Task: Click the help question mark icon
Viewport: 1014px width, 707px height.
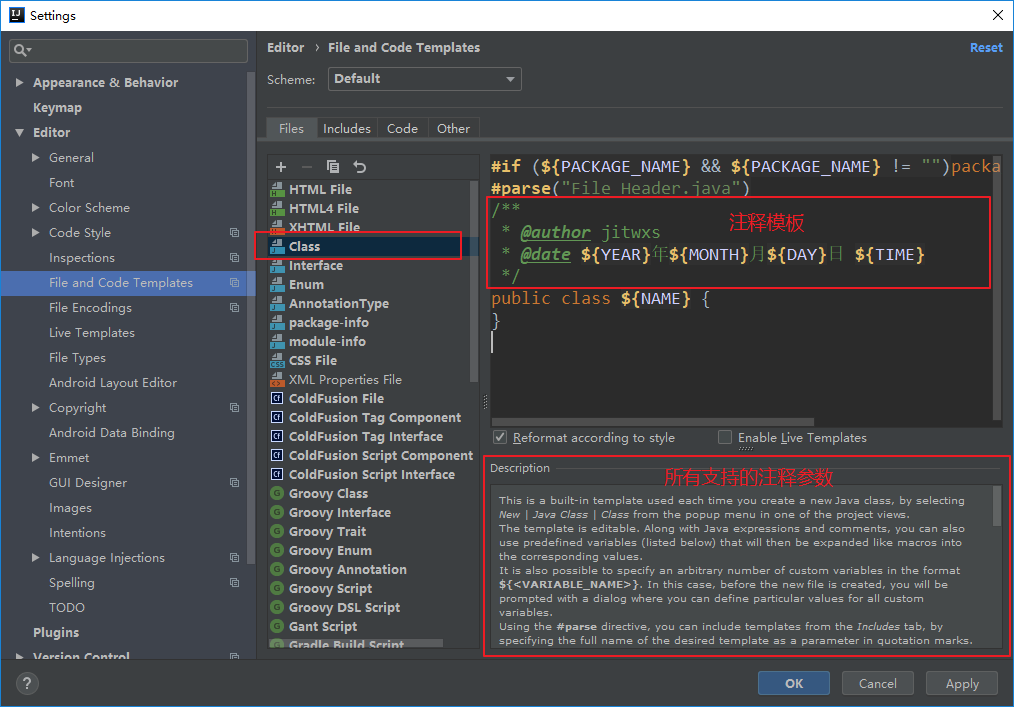Action: (x=26, y=683)
